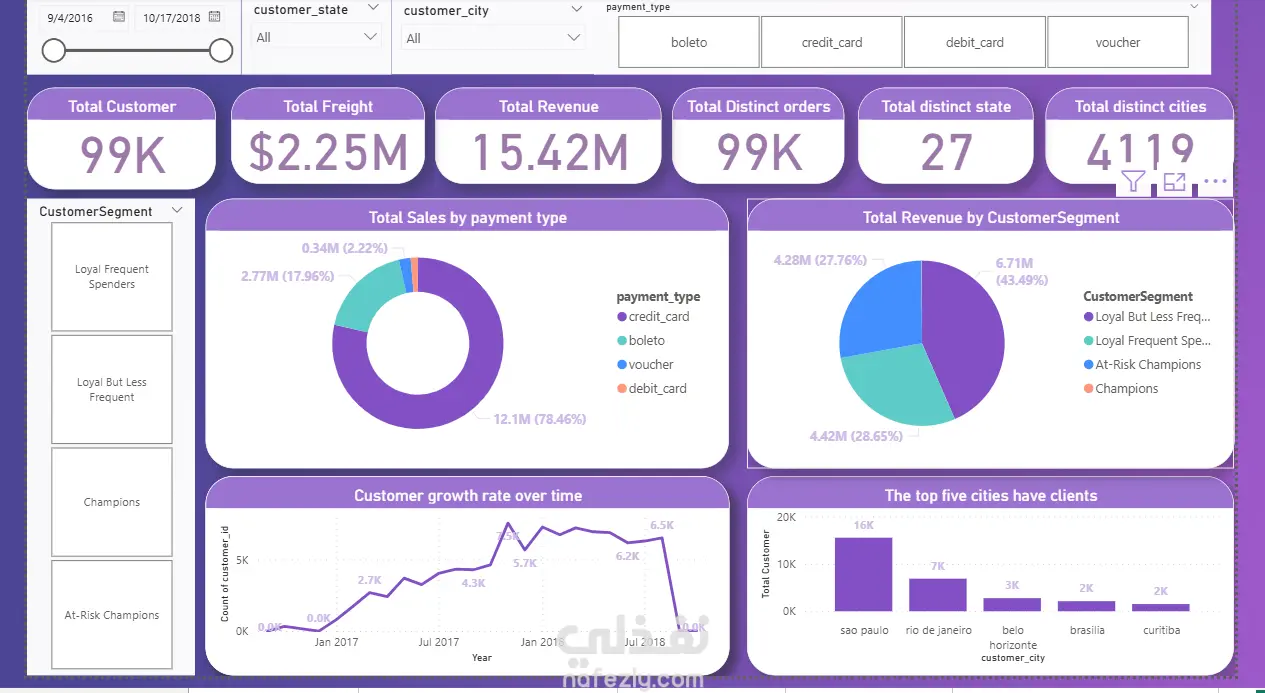1265x693 pixels.
Task: Click the voucher payment type tile
Action: [1118, 42]
